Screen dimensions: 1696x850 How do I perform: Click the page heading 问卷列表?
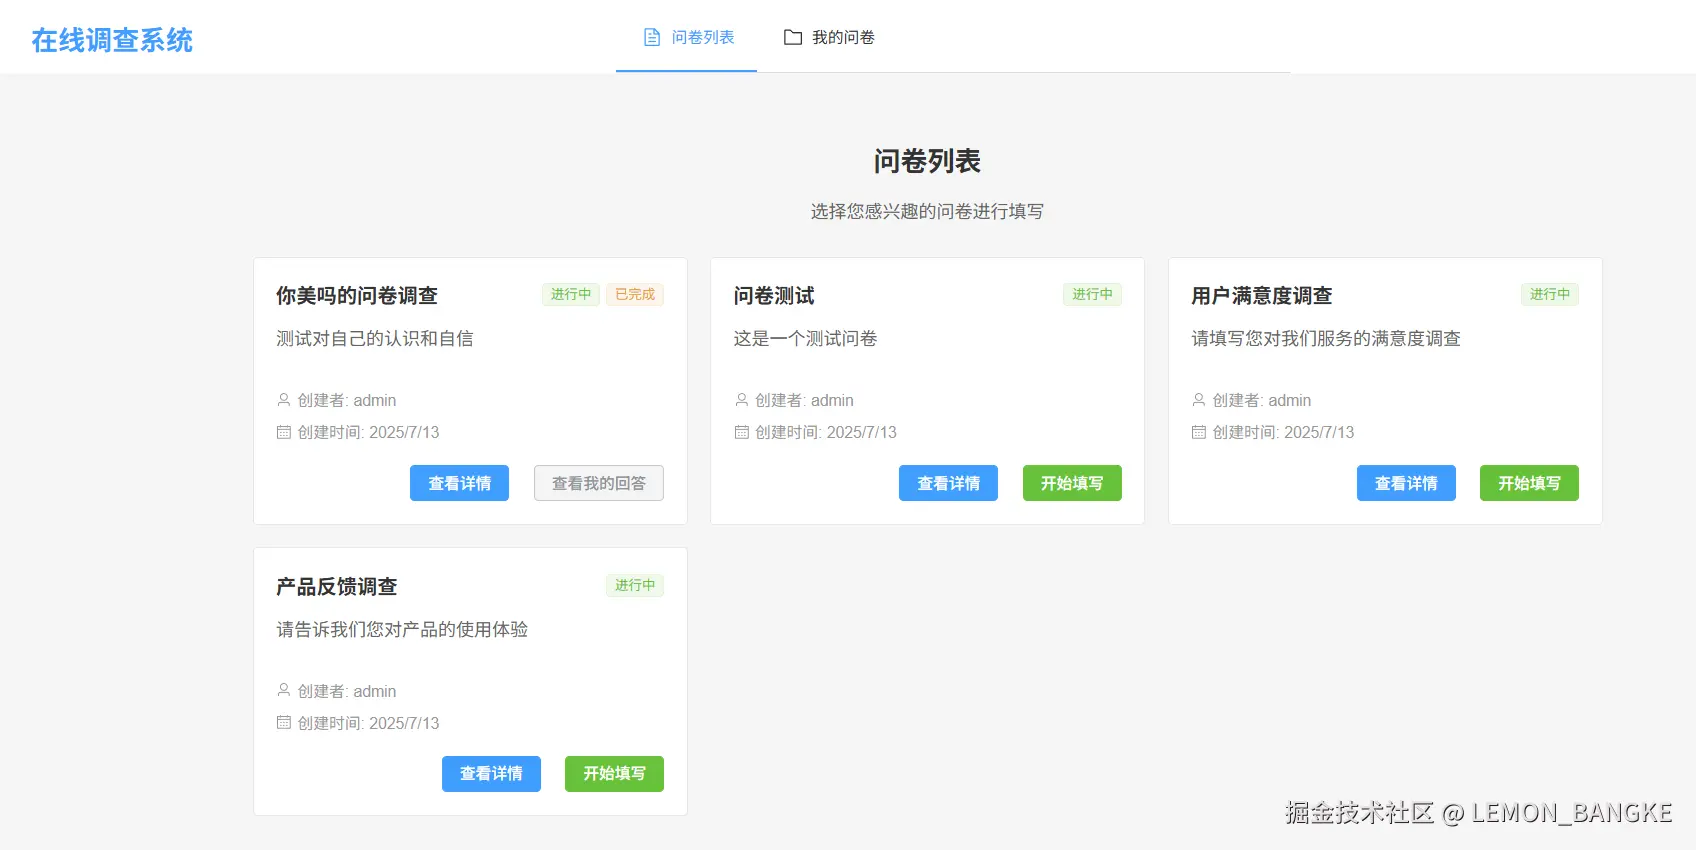pos(927,161)
